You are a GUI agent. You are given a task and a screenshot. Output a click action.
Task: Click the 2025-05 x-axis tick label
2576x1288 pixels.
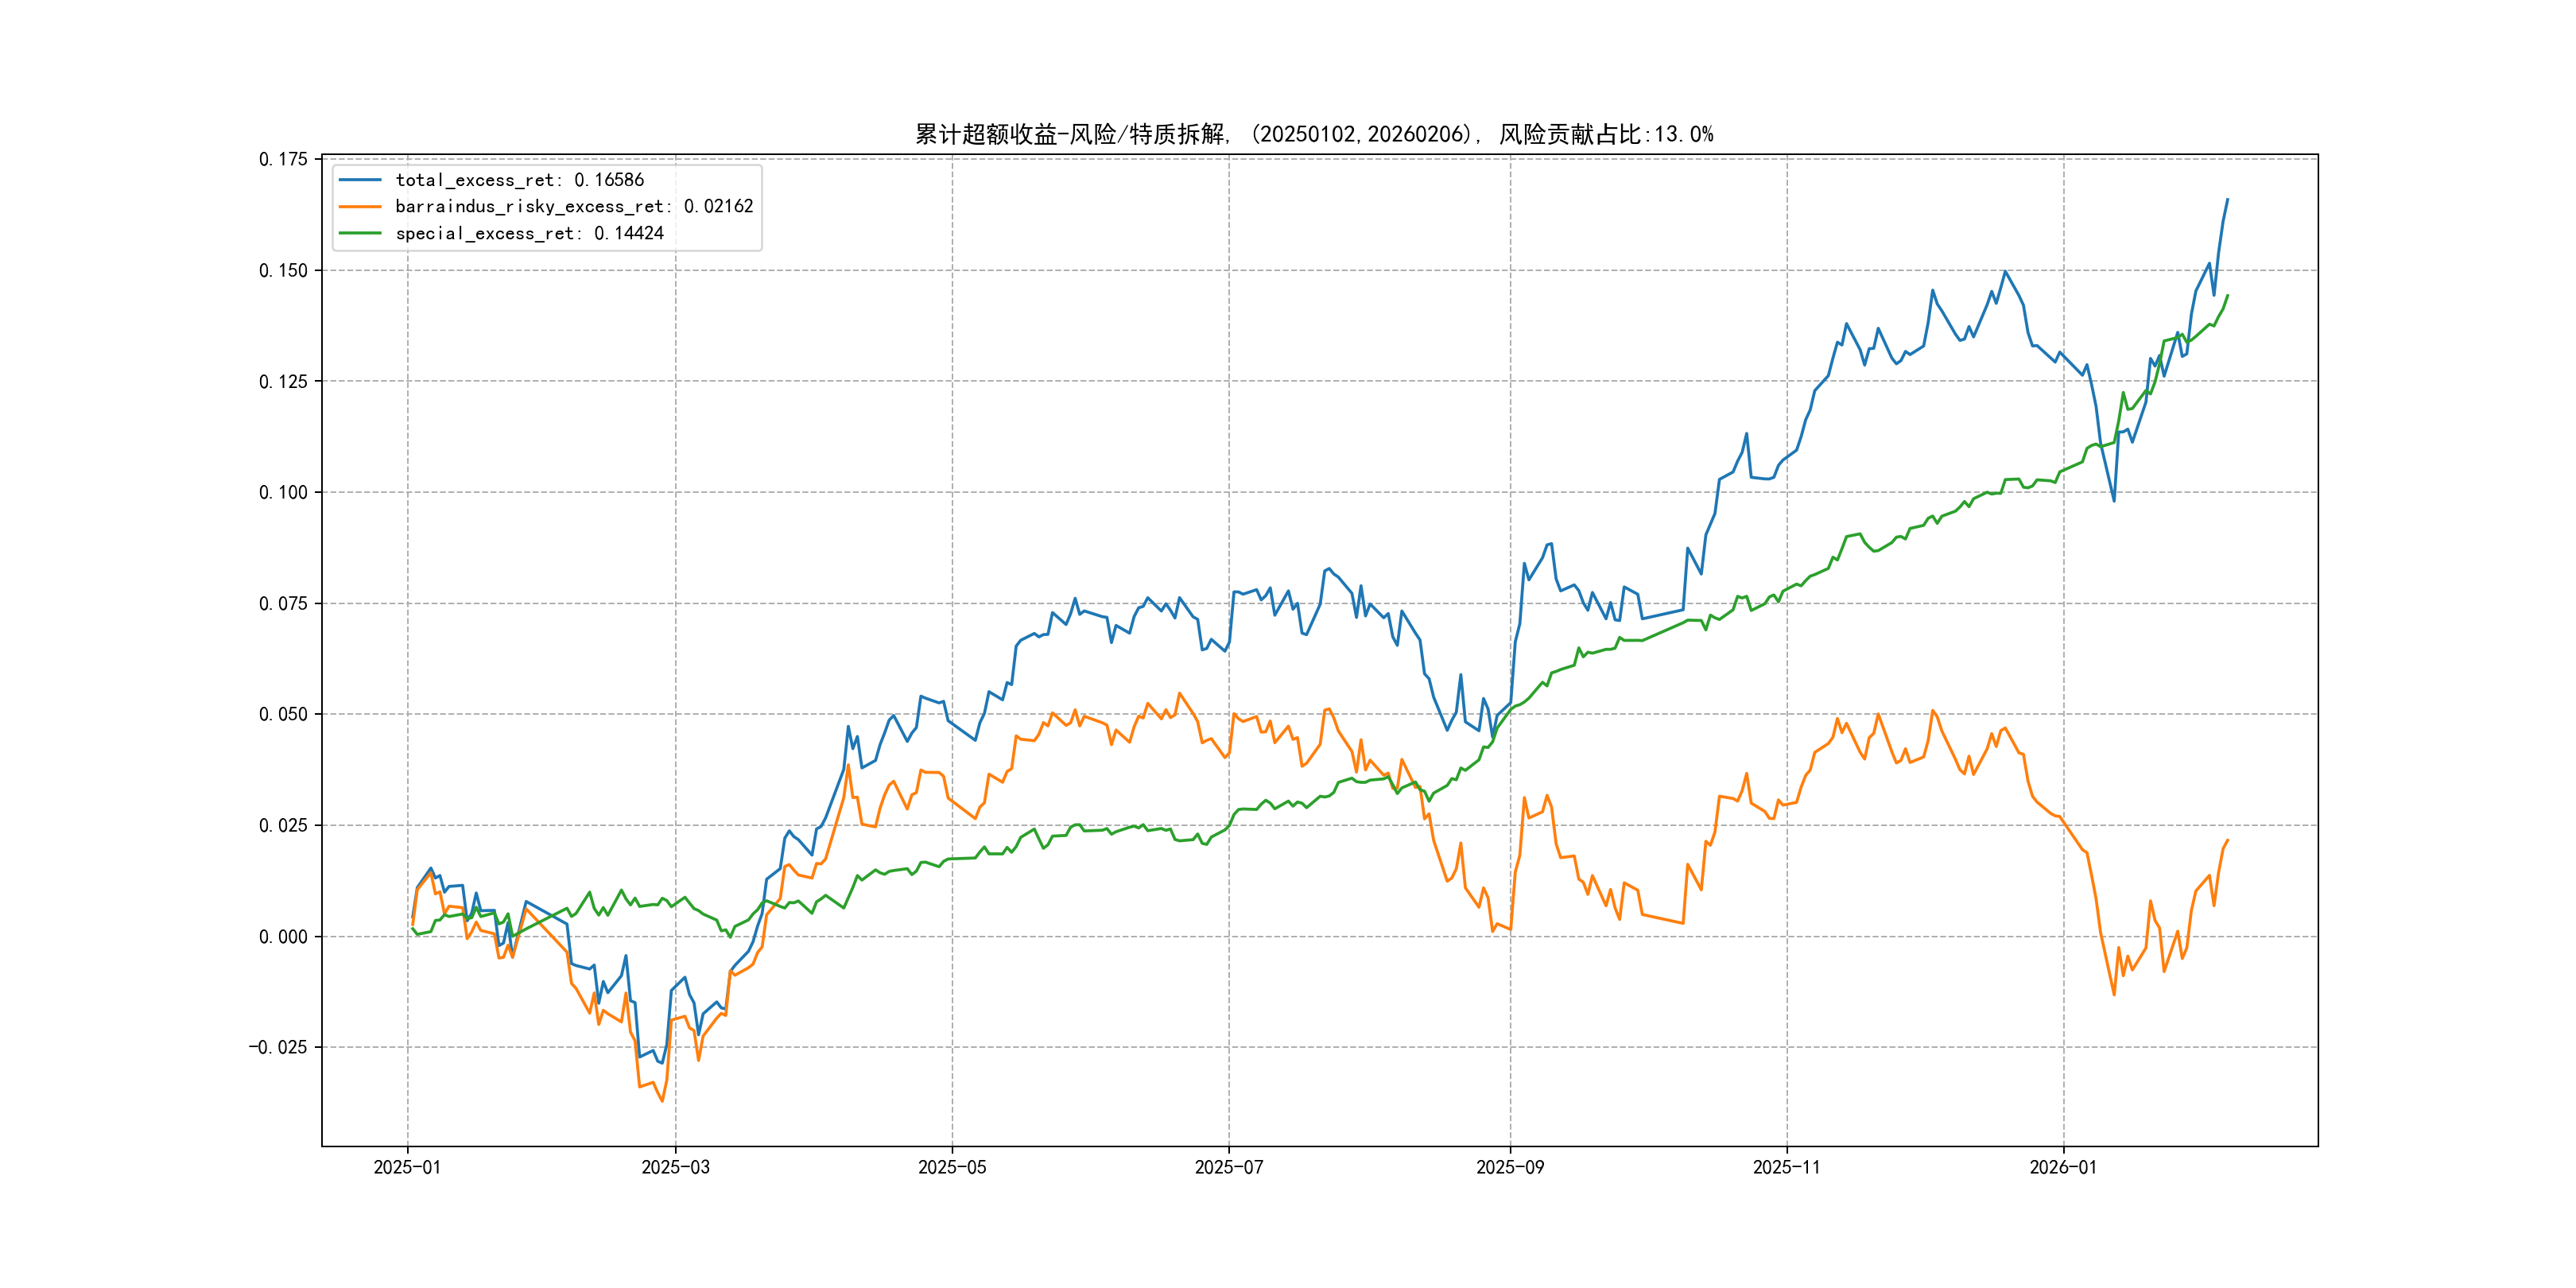coord(952,1167)
